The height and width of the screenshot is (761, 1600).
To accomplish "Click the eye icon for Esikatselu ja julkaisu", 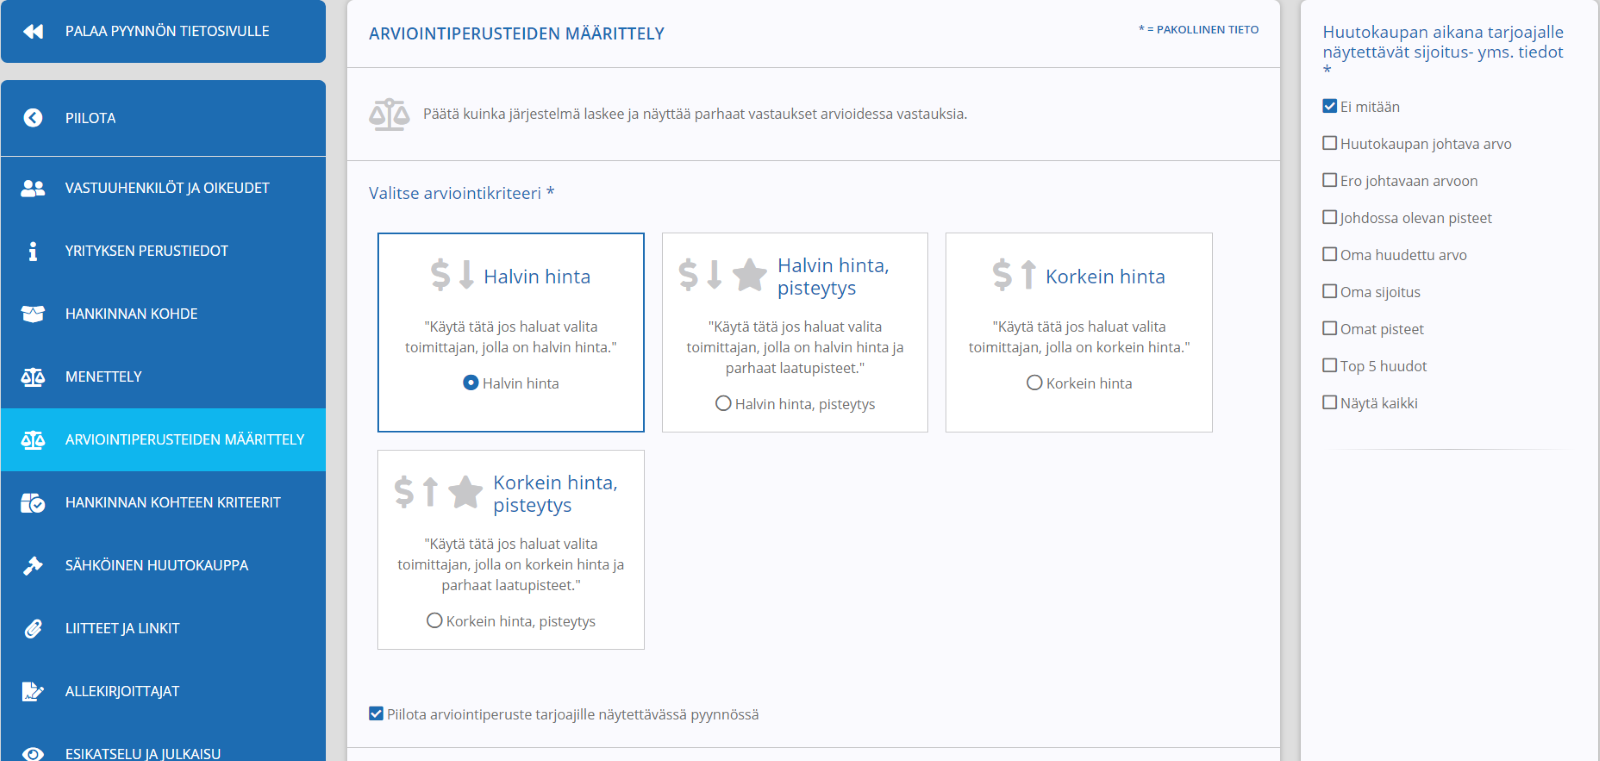I will pyautogui.click(x=33, y=754).
